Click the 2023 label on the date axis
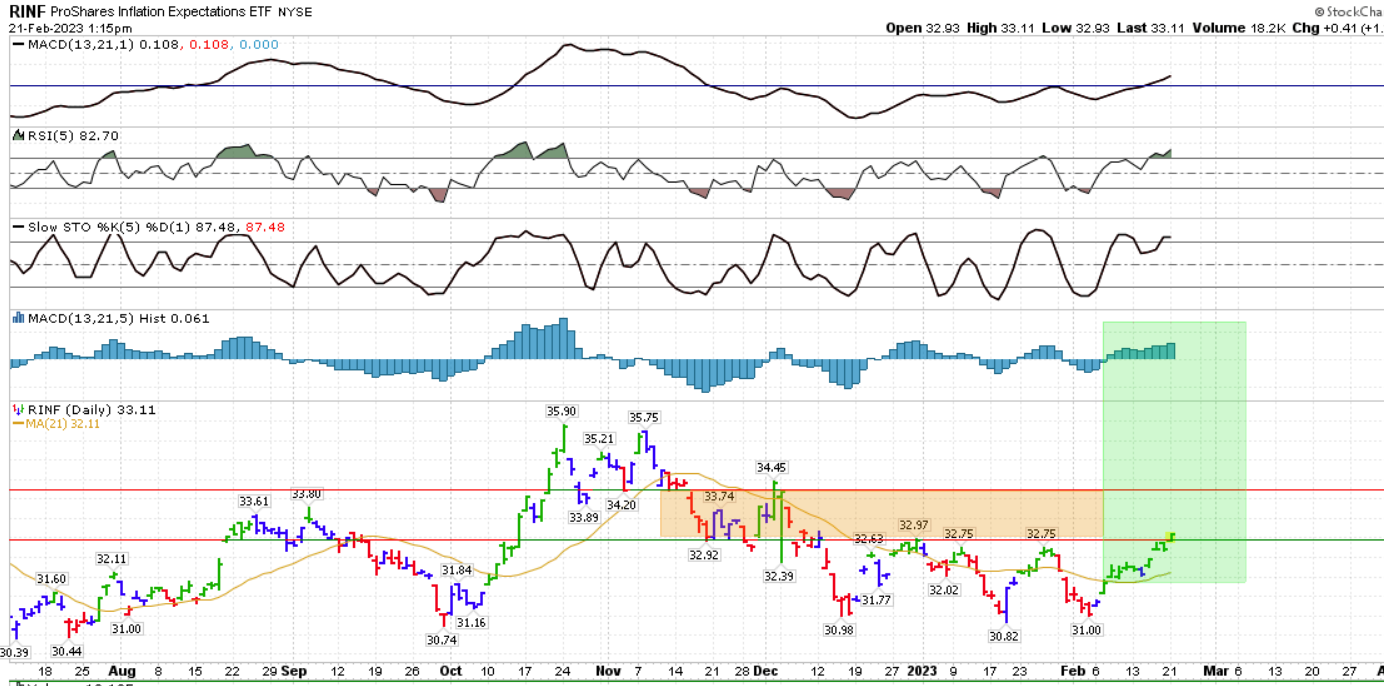Viewport: 1384px width, 686px height. click(921, 671)
